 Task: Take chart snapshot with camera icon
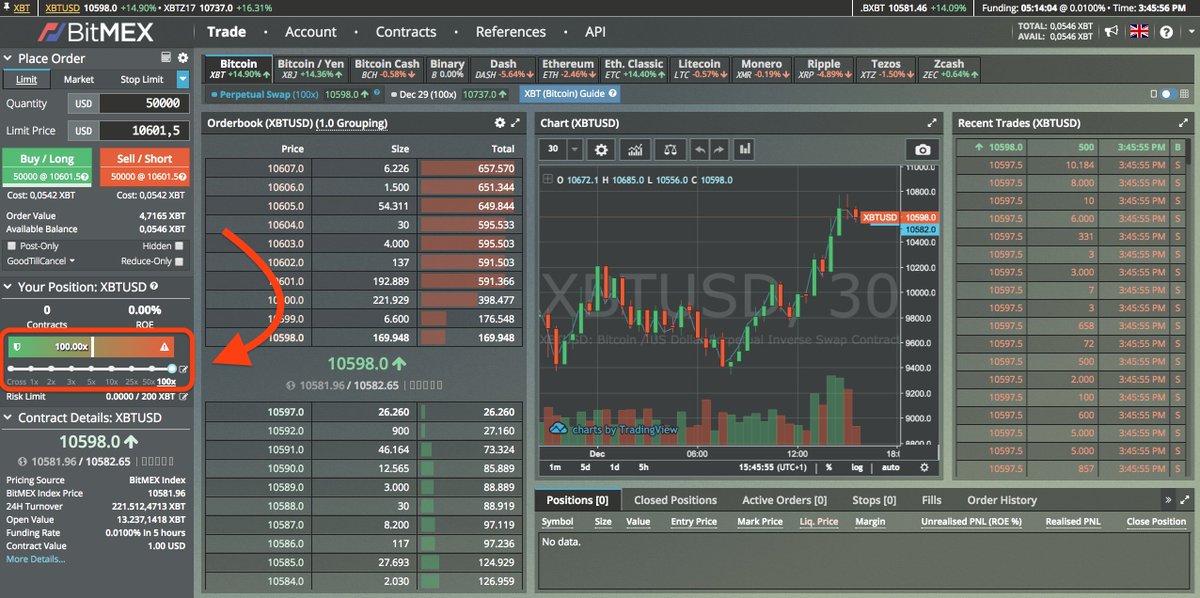pos(922,149)
